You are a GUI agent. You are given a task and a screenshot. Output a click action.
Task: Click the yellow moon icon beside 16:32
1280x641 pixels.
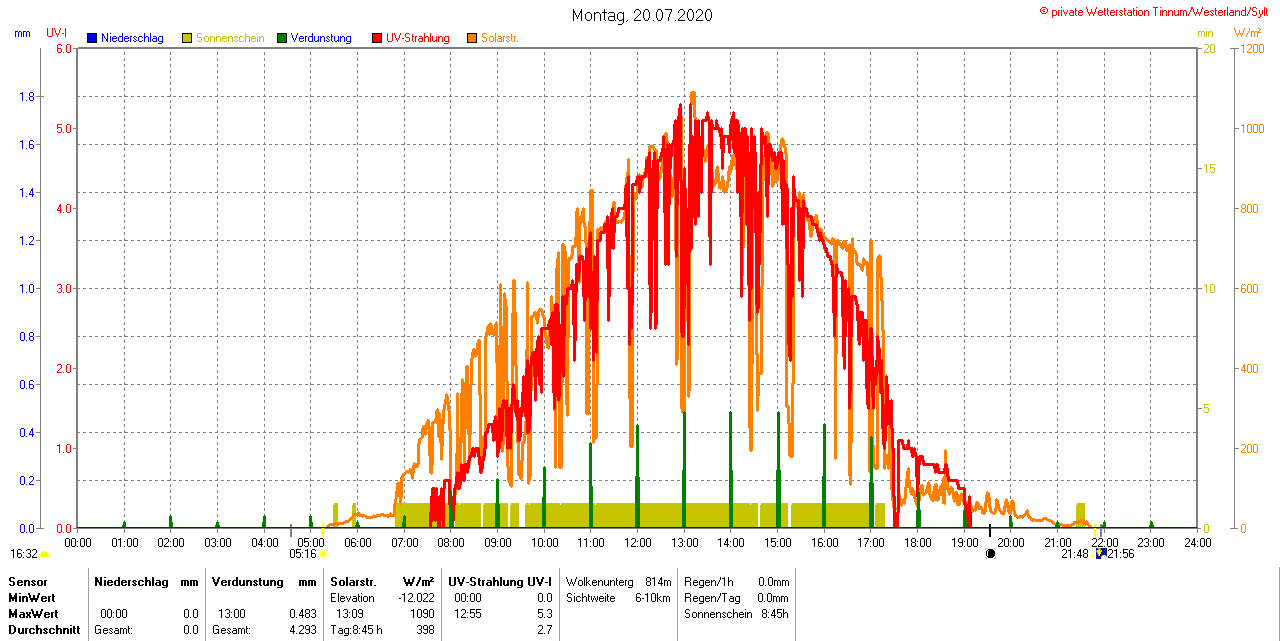(44, 554)
